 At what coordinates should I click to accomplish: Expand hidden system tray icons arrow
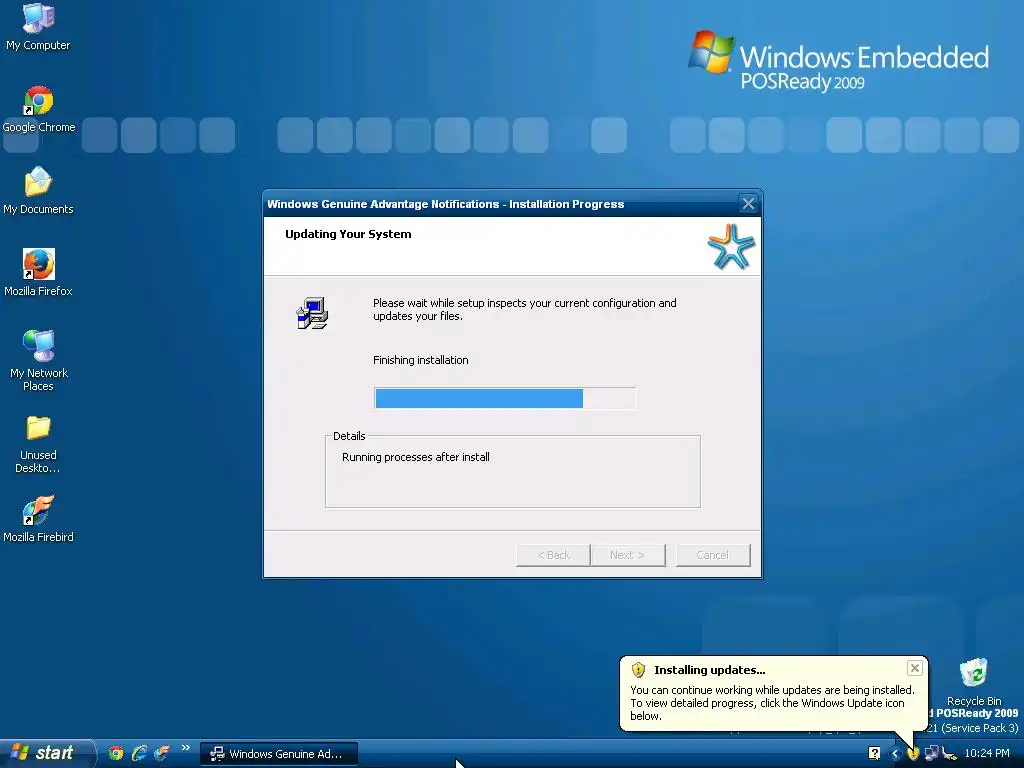[x=895, y=754]
